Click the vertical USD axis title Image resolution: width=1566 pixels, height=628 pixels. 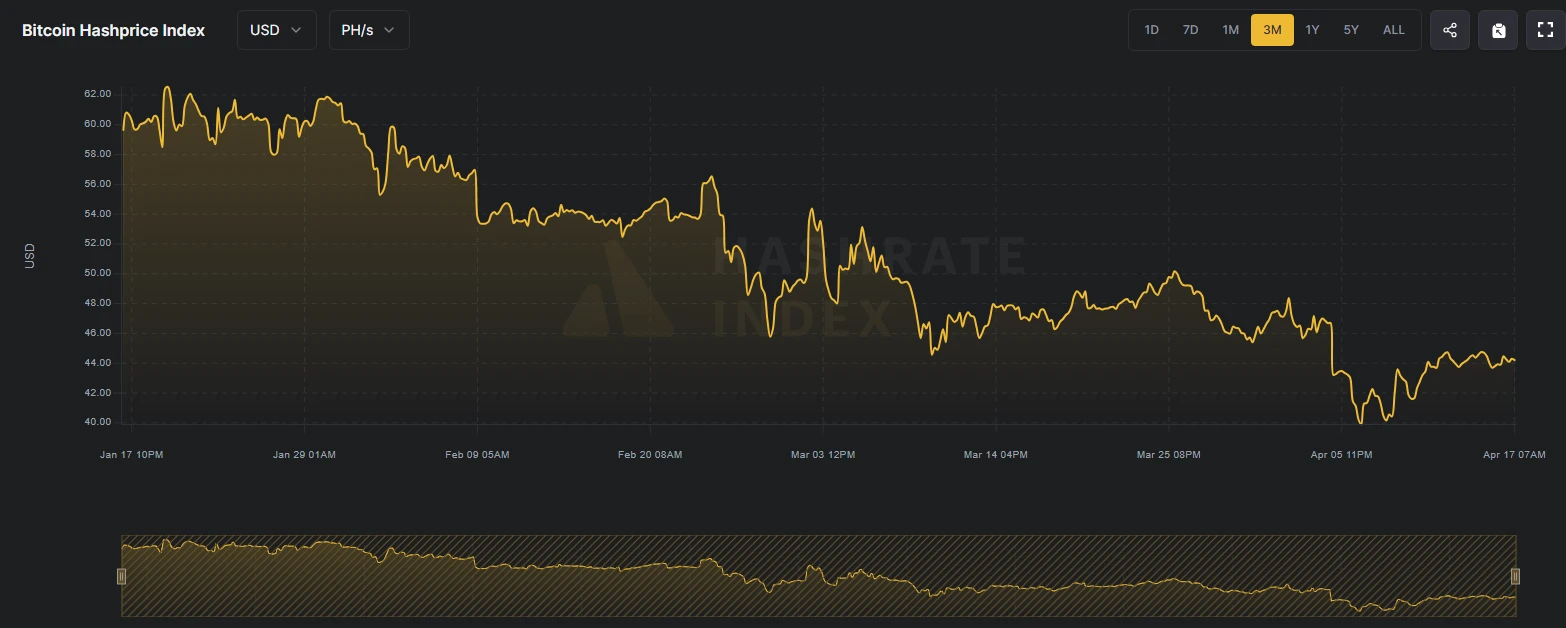tap(29, 255)
